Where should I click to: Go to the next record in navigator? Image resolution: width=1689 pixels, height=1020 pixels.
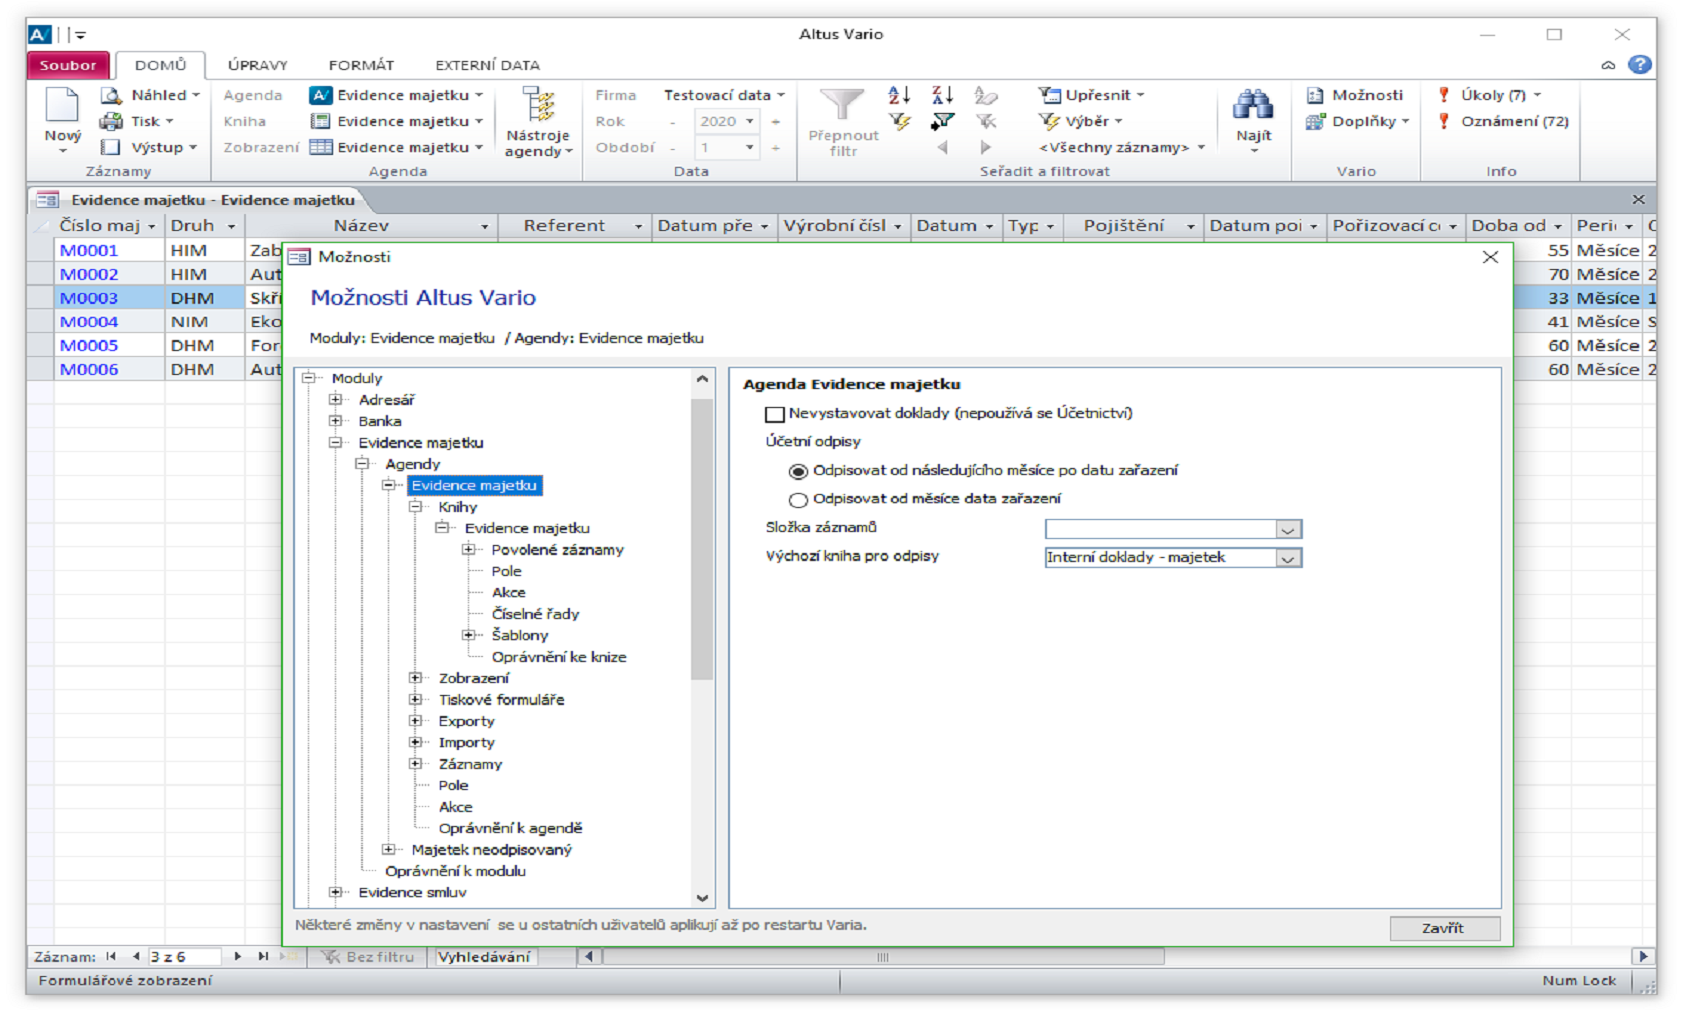pos(237,957)
